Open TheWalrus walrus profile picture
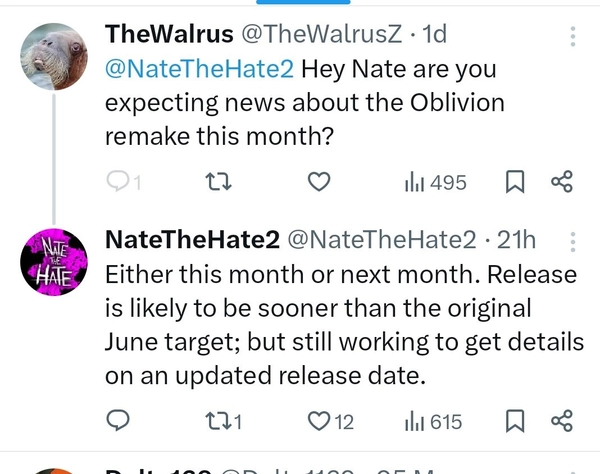Viewport: 600px width, 474px height. click(x=54, y=55)
